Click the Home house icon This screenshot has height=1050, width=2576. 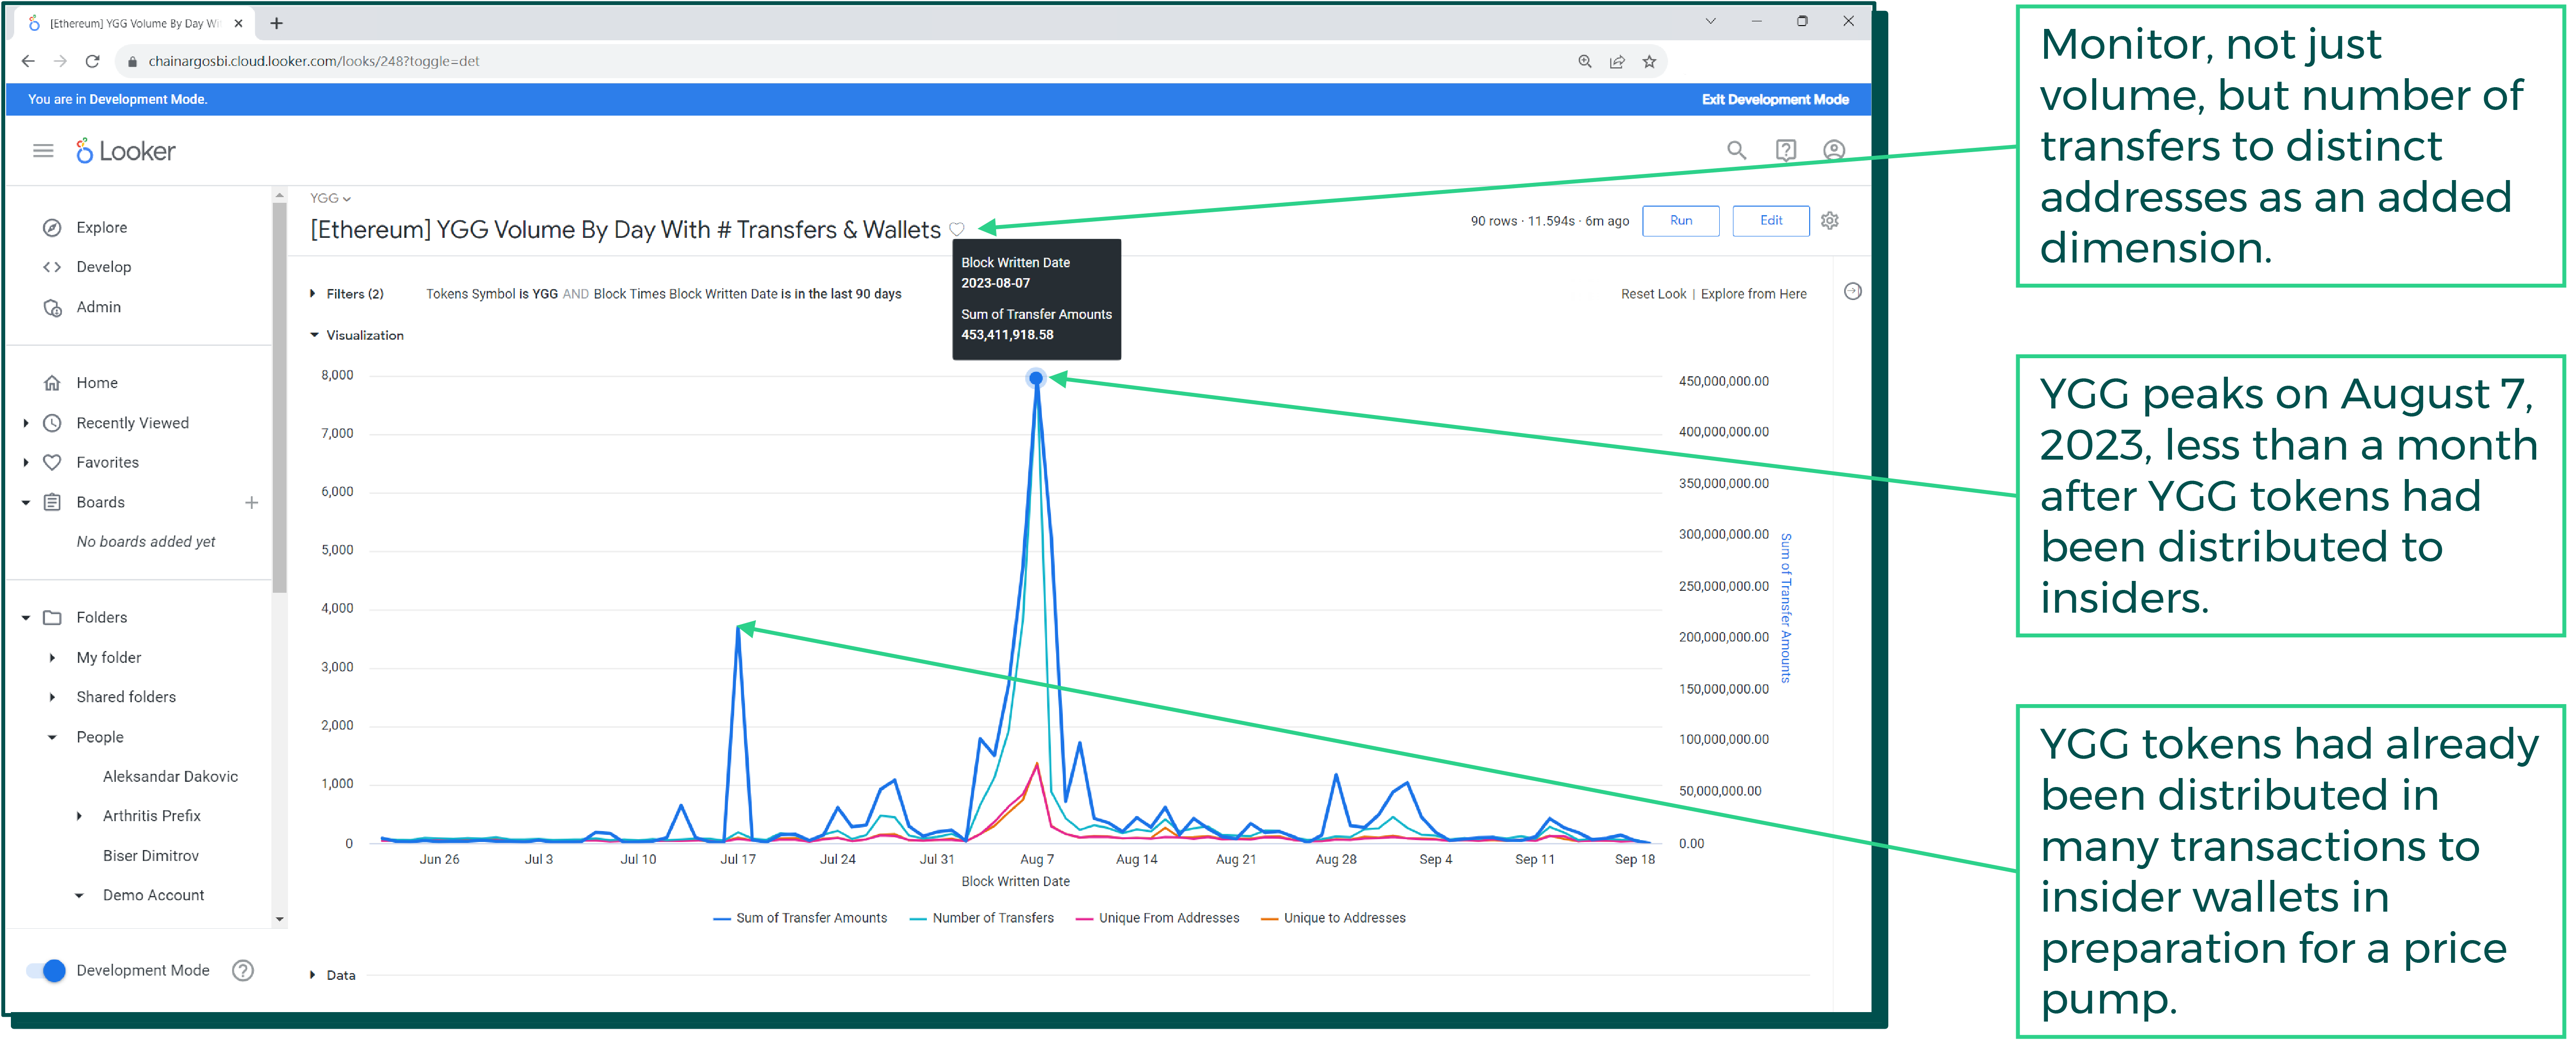click(52, 383)
